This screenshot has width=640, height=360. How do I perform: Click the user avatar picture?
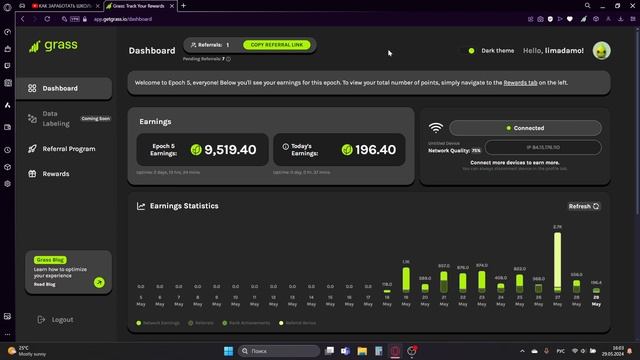tap(601, 51)
